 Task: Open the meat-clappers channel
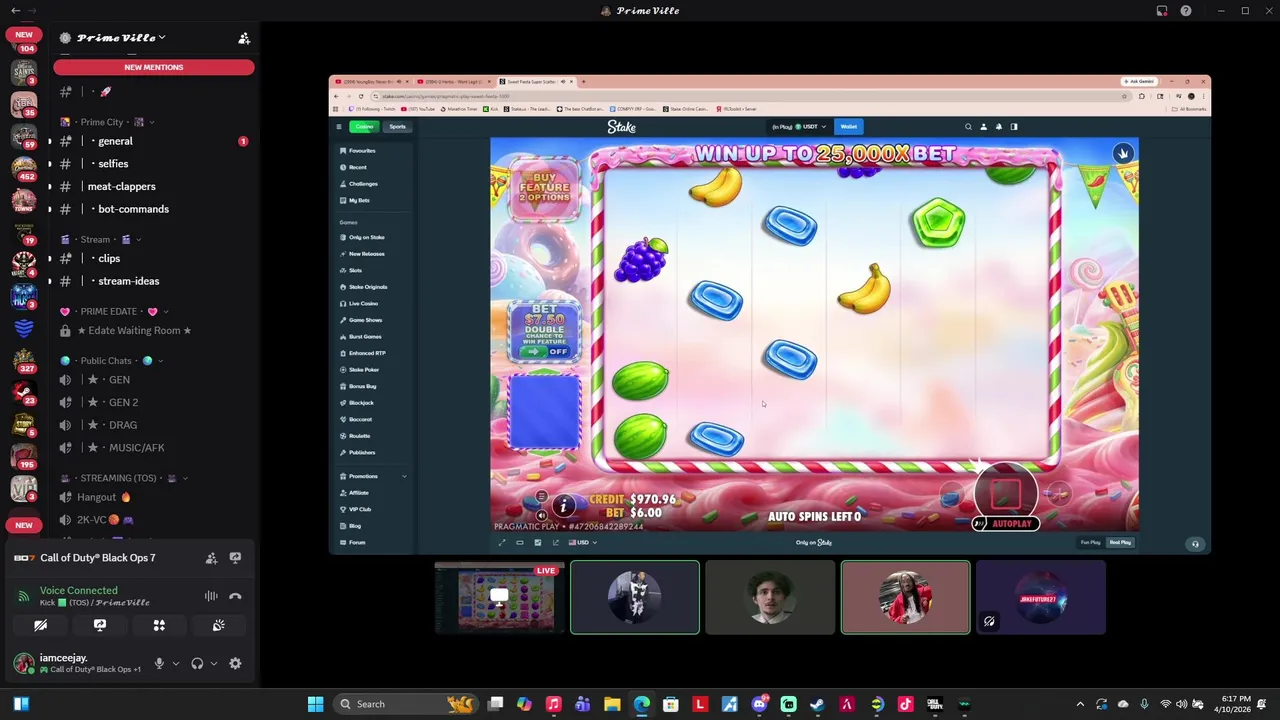point(153,186)
